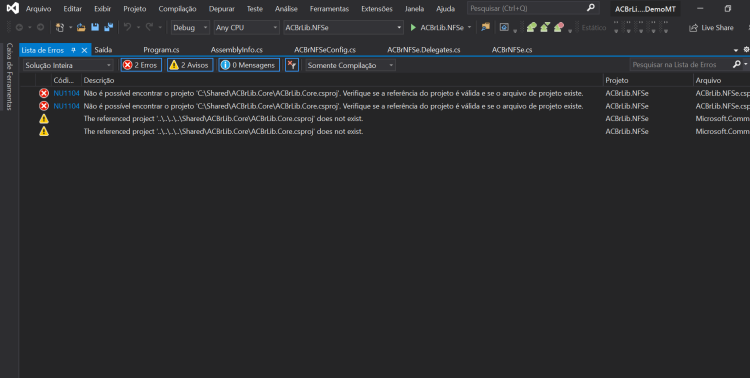Toggle the 0 Mensagens filter
This screenshot has width=750, height=378.
[x=249, y=65]
